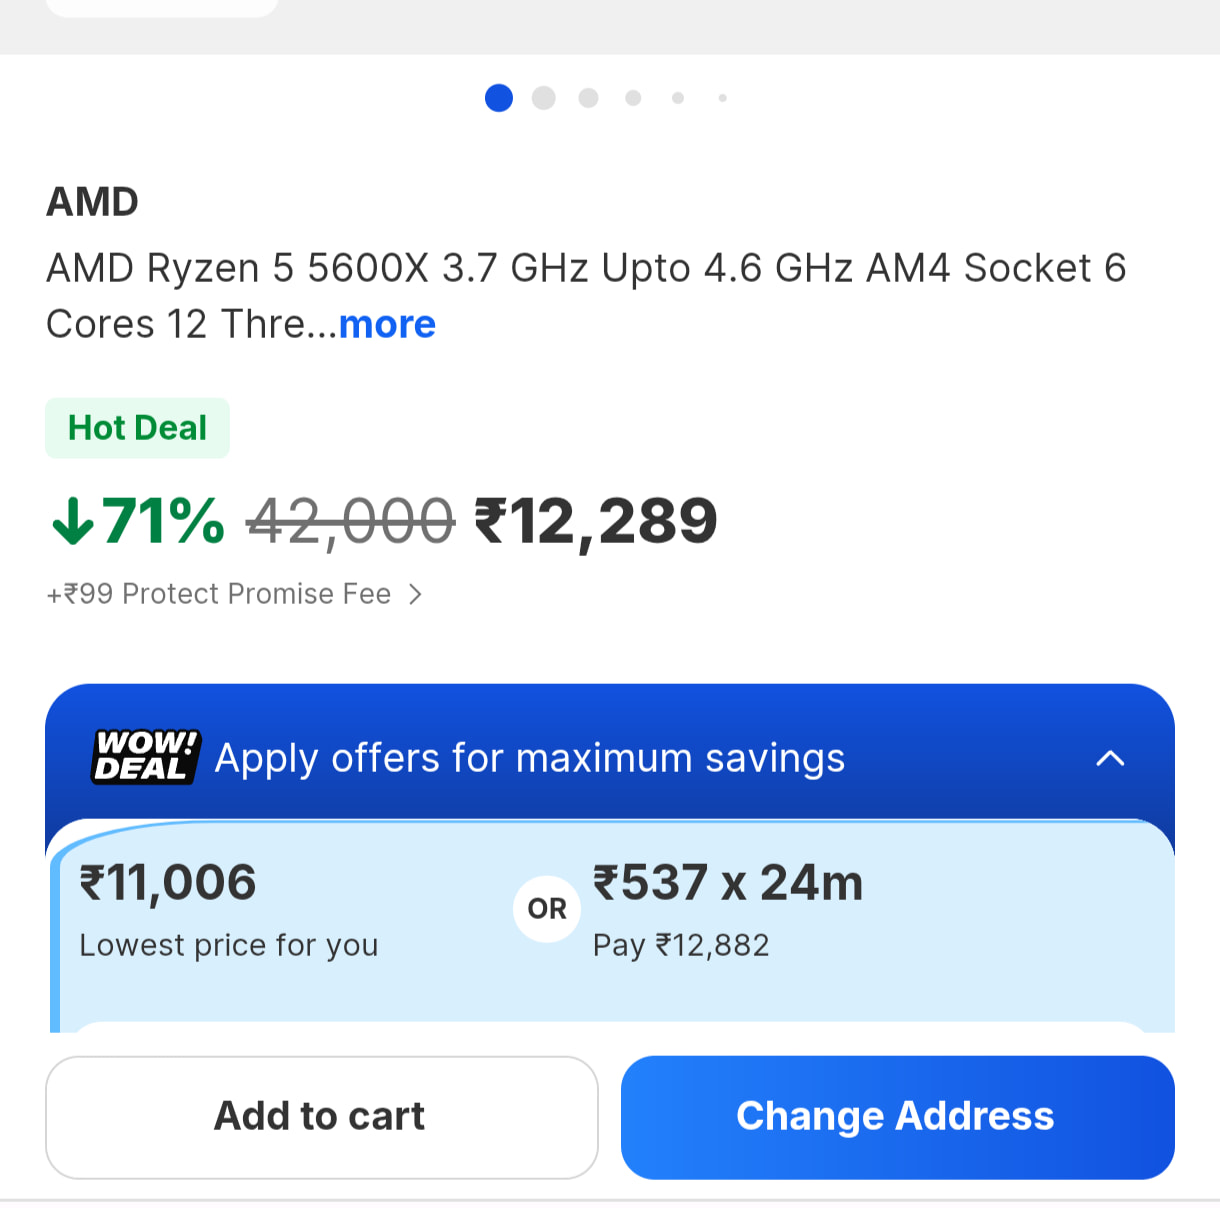
Task: Select the fourth carousel indicator dot
Action: click(x=633, y=98)
